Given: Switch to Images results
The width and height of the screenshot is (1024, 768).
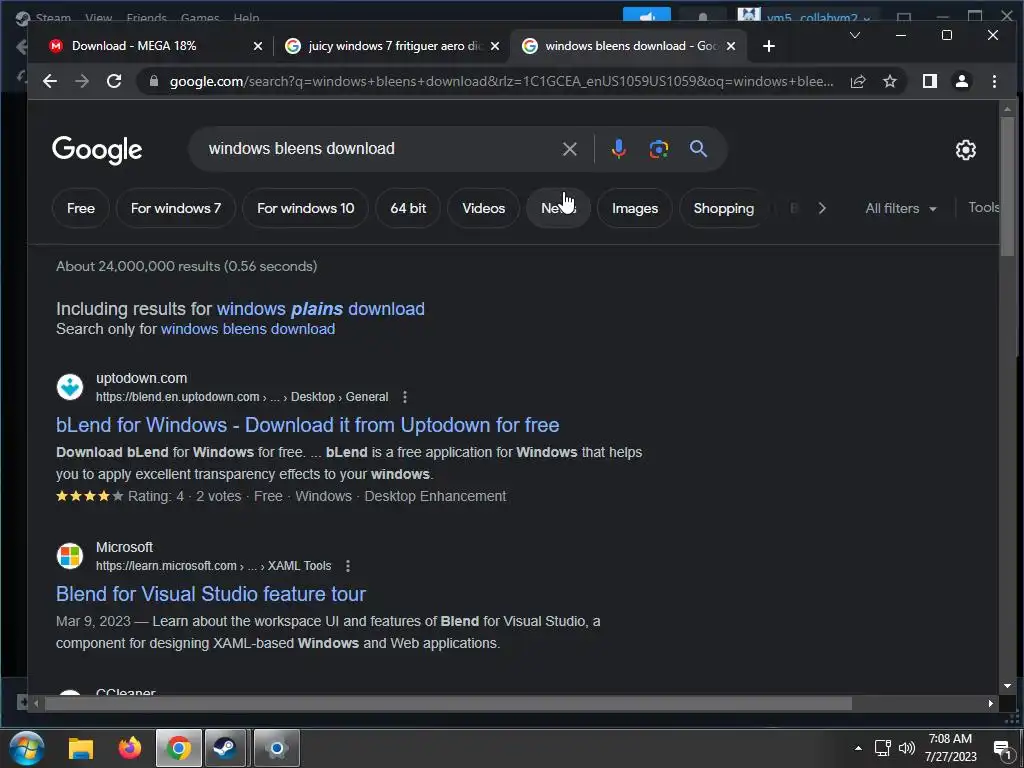Looking at the screenshot, I should point(635,208).
